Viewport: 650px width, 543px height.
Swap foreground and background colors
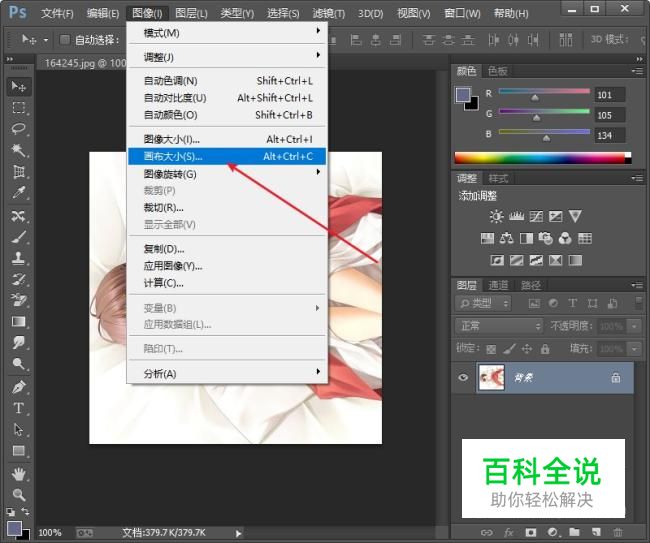point(25,511)
